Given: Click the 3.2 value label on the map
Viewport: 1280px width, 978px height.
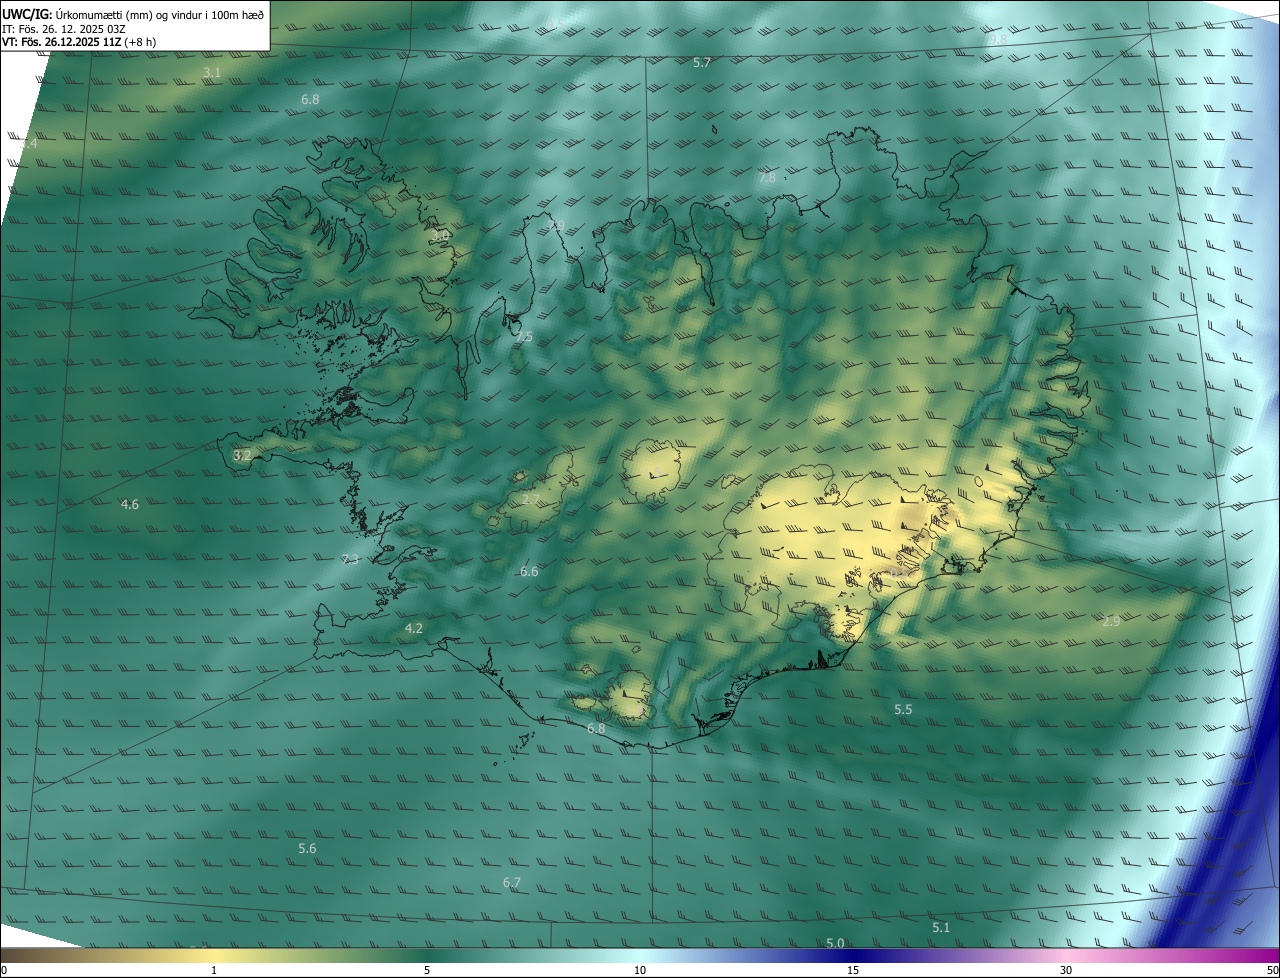Looking at the screenshot, I should tap(242, 455).
